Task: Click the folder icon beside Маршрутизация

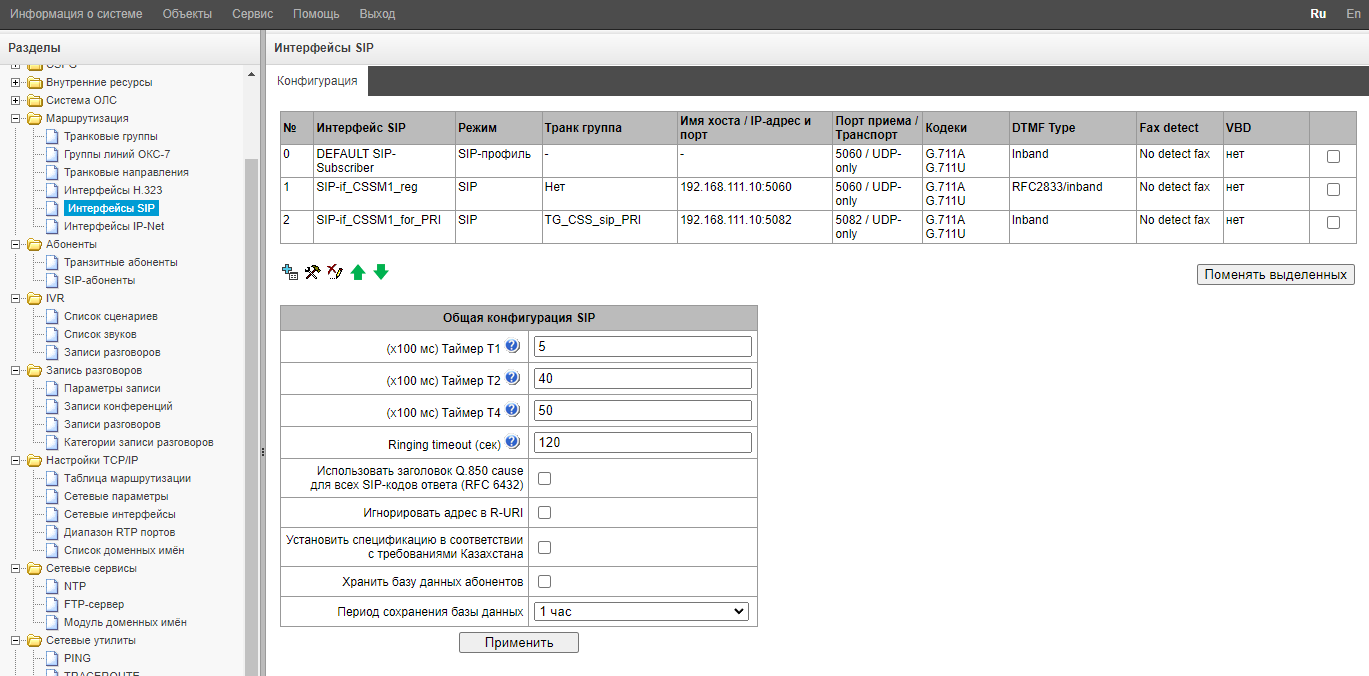Action: click(35, 118)
